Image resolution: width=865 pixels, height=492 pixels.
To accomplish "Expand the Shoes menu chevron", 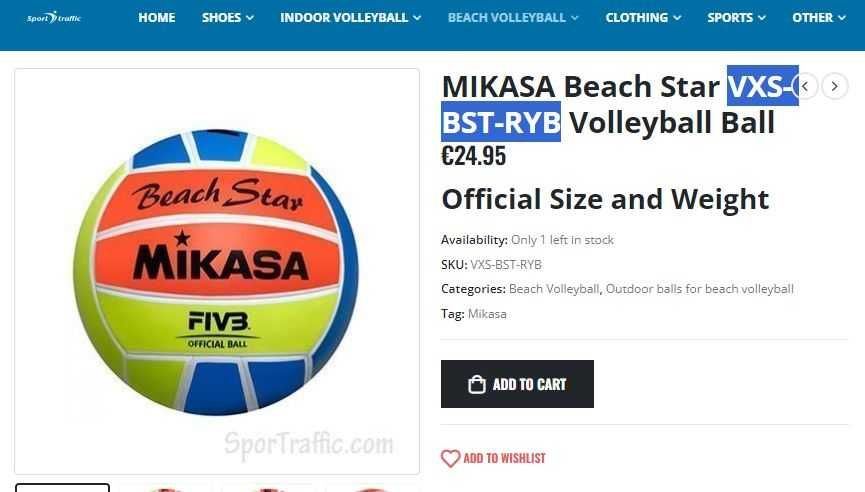I will (250, 18).
